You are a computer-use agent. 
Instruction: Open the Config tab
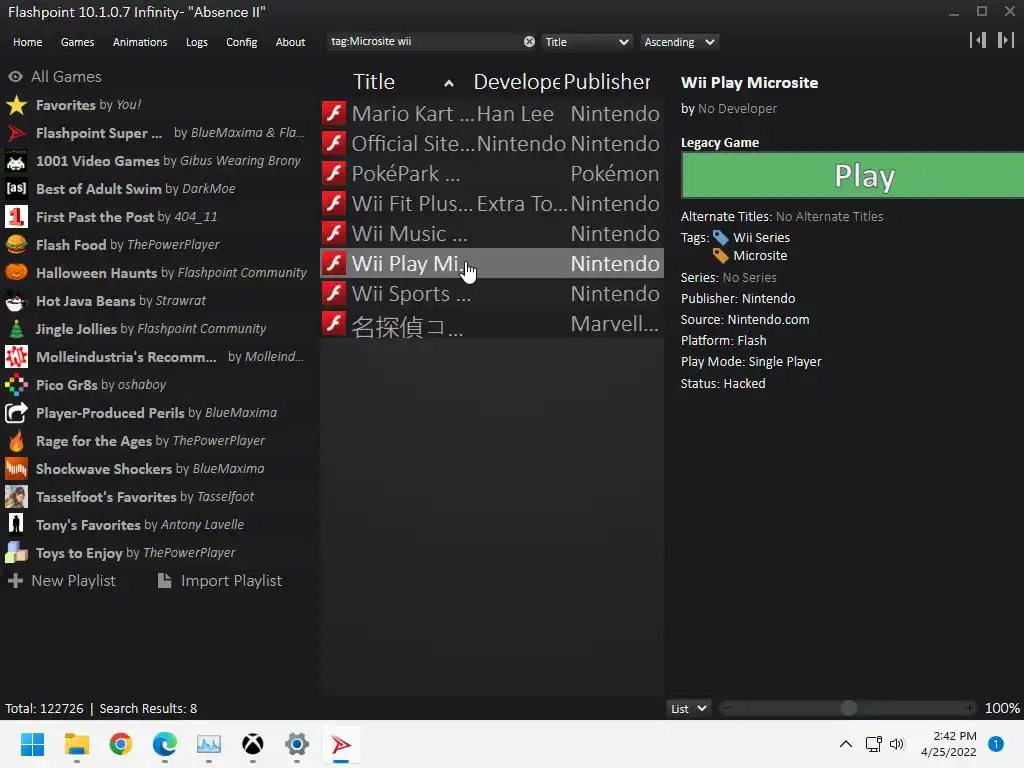(242, 42)
